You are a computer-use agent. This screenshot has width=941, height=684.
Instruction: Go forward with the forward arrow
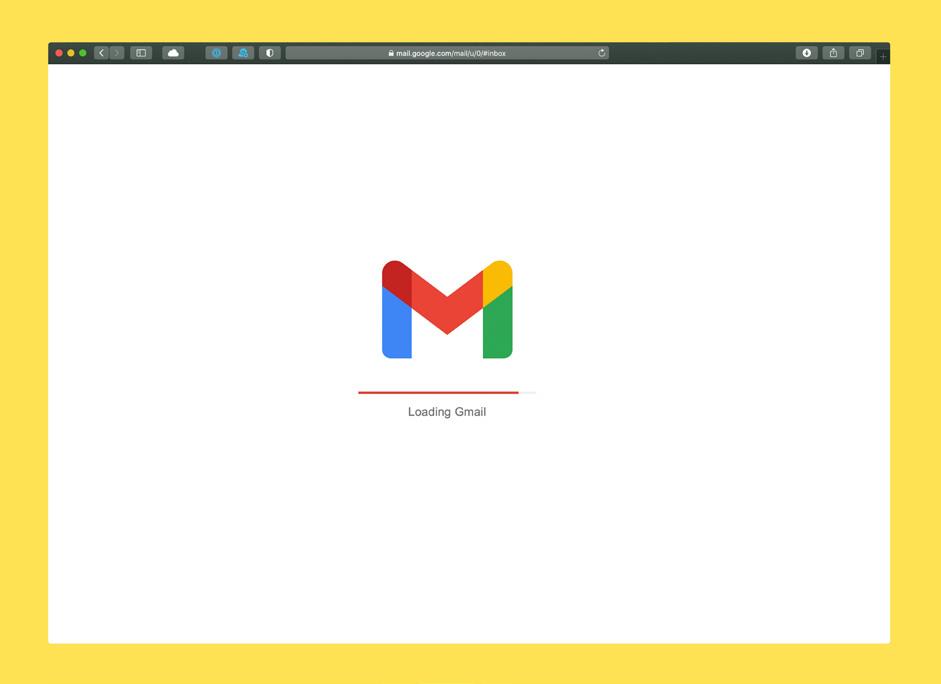(117, 53)
